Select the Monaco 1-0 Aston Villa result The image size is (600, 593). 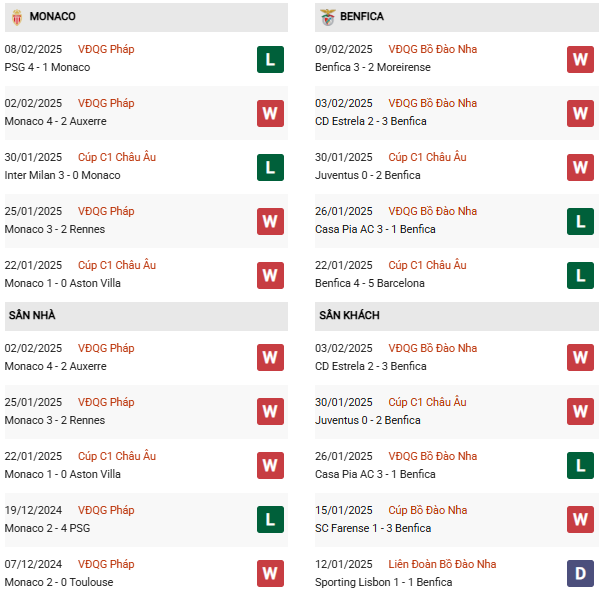pyautogui.click(x=58, y=283)
